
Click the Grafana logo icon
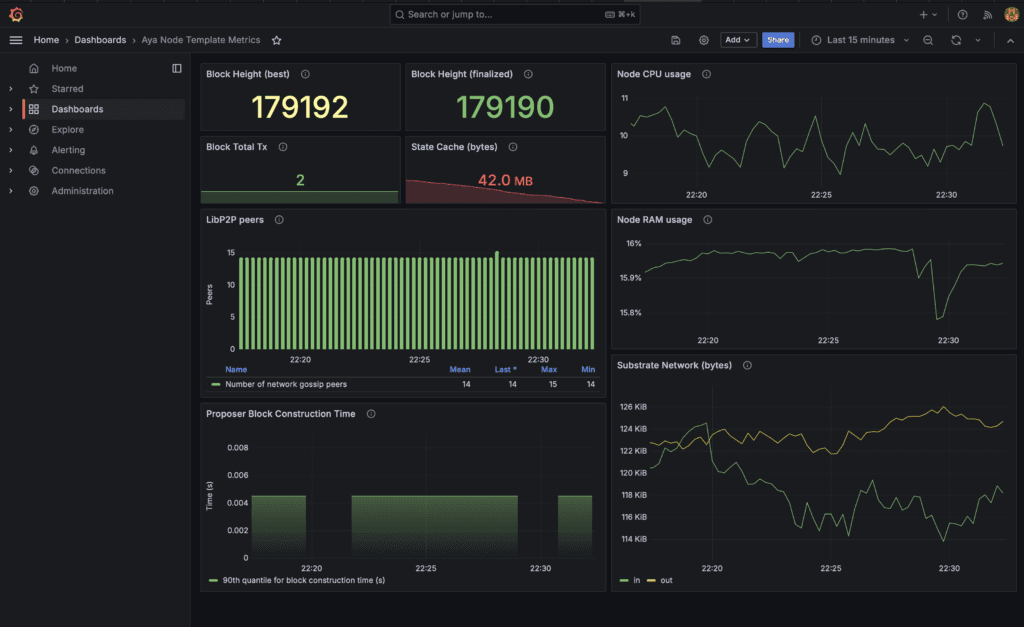[16, 14]
